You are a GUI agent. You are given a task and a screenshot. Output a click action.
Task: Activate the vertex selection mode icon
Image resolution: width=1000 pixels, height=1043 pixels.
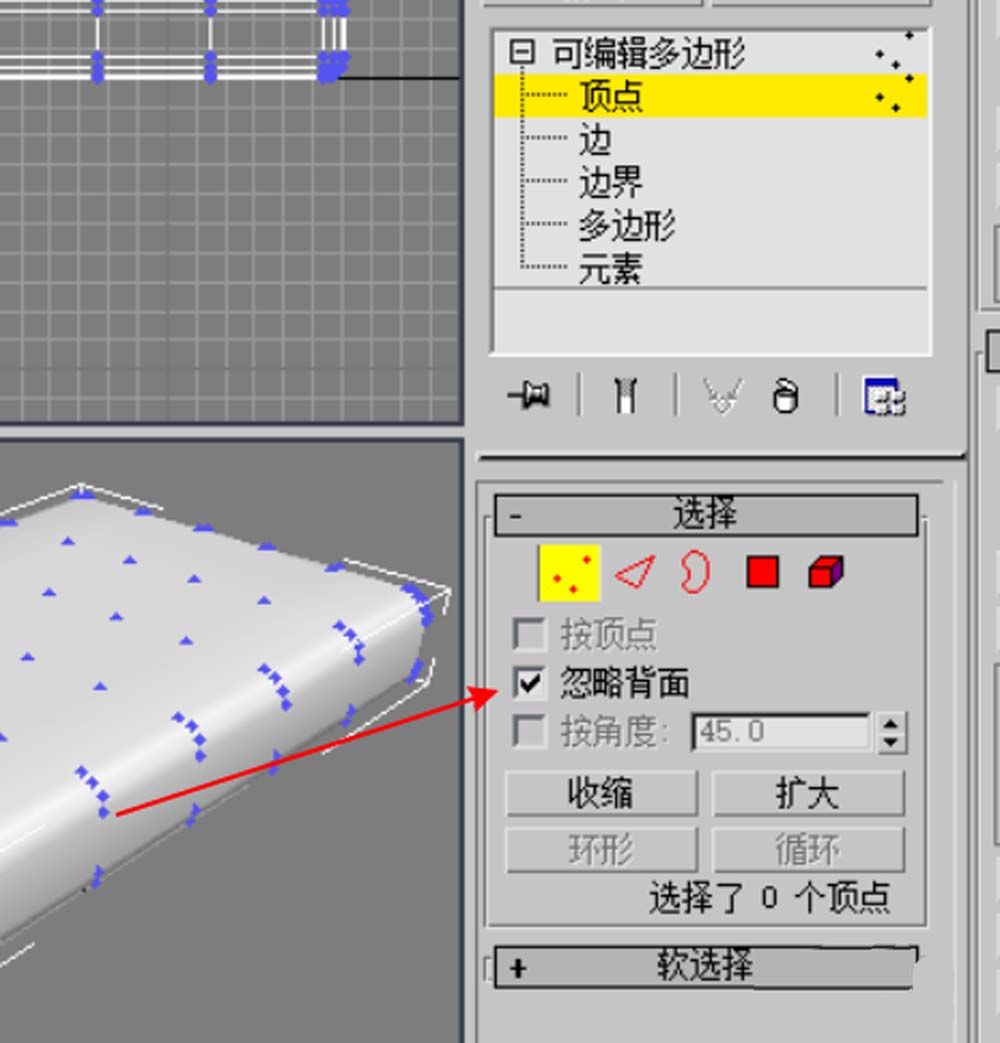570,573
